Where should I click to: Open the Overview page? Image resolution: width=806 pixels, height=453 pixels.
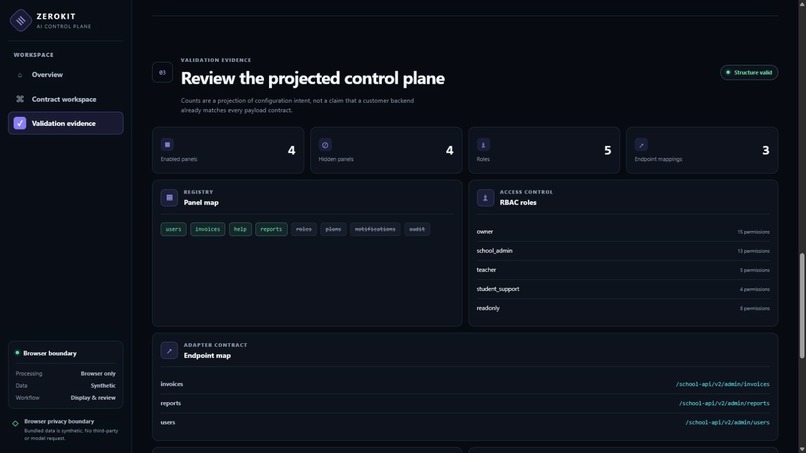pos(66,75)
